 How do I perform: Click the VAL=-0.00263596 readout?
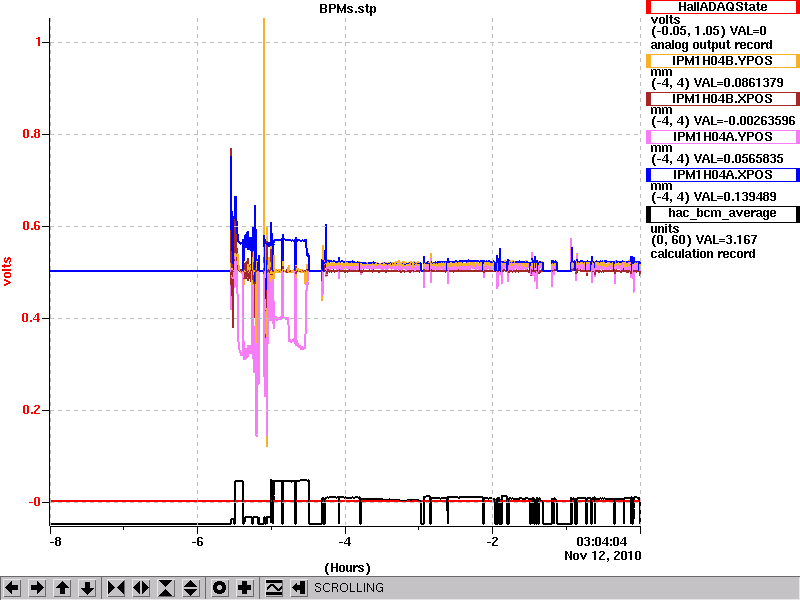(x=744, y=121)
